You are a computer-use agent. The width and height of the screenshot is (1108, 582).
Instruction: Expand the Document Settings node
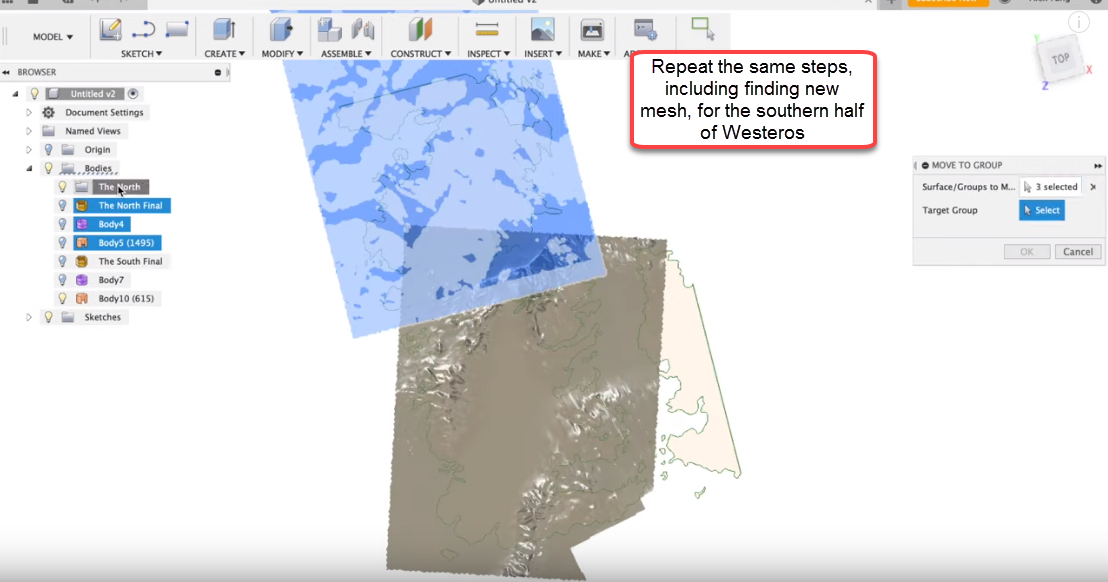29,112
